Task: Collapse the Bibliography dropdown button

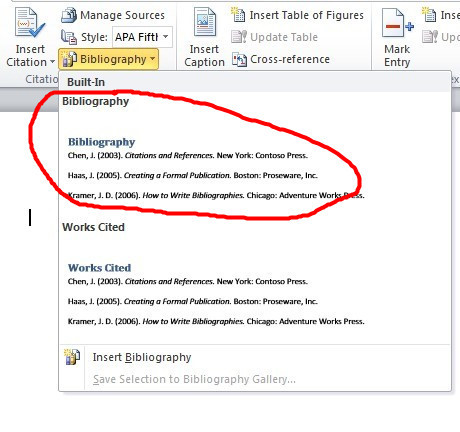Action: point(108,59)
